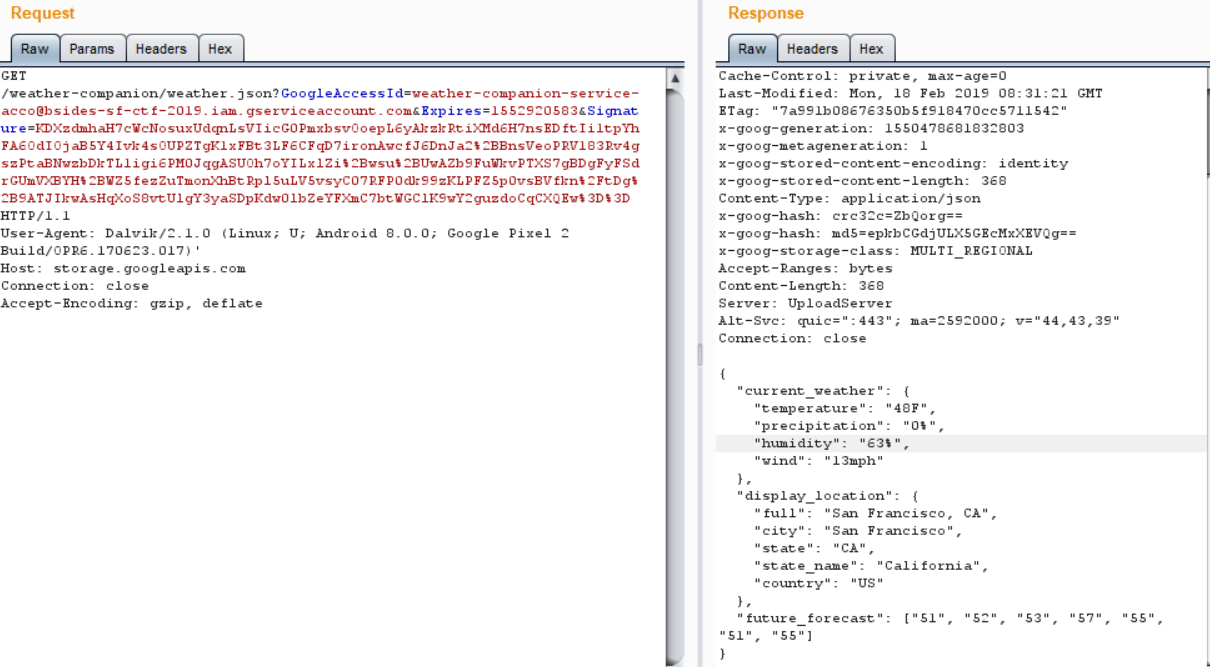Click the Accept-Encoding header line

(x=131, y=303)
